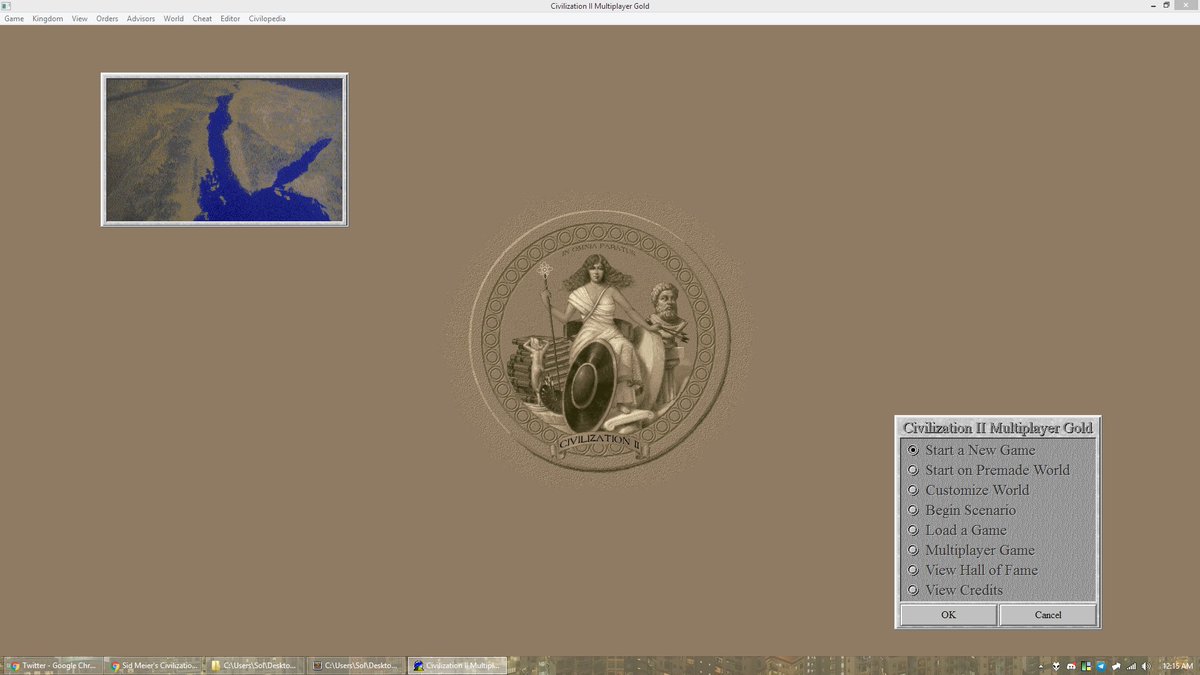Select the View Hall of Fame option
This screenshot has width=1200, height=675.
pyautogui.click(x=972, y=570)
